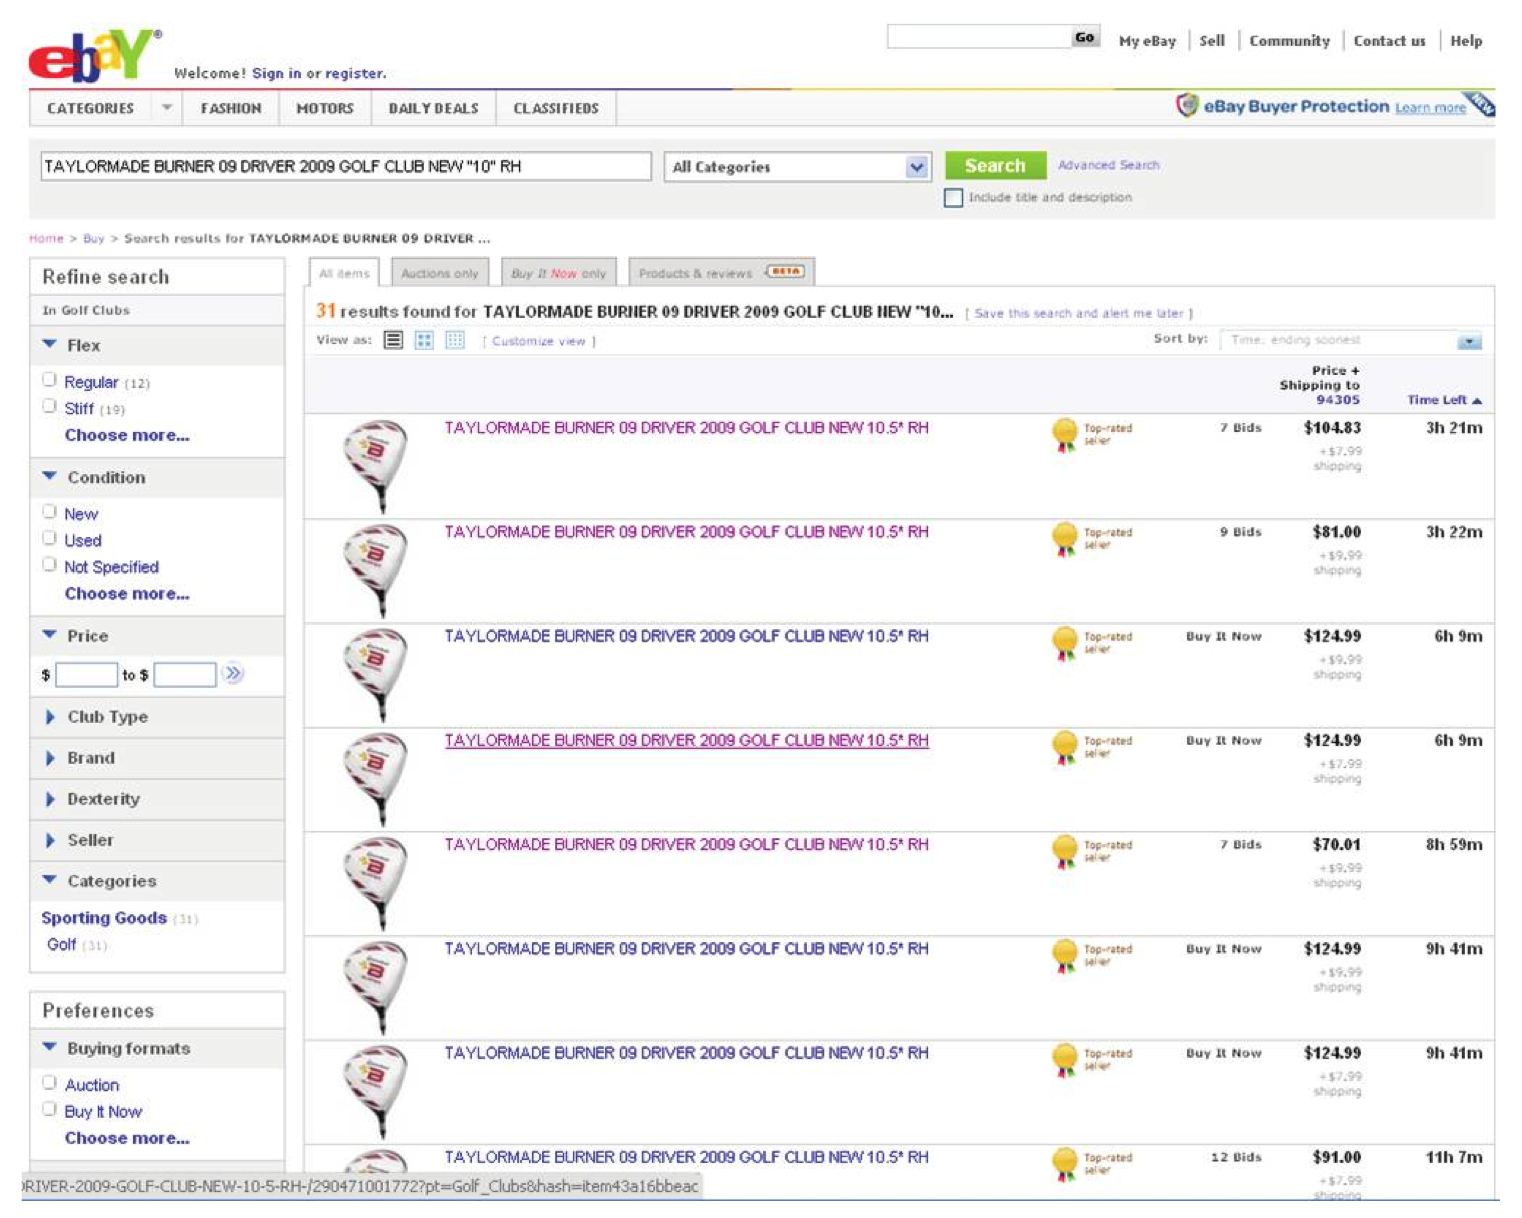Image resolution: width=1522 pixels, height=1218 pixels.
Task: Open the Help link
Action: tap(1466, 41)
